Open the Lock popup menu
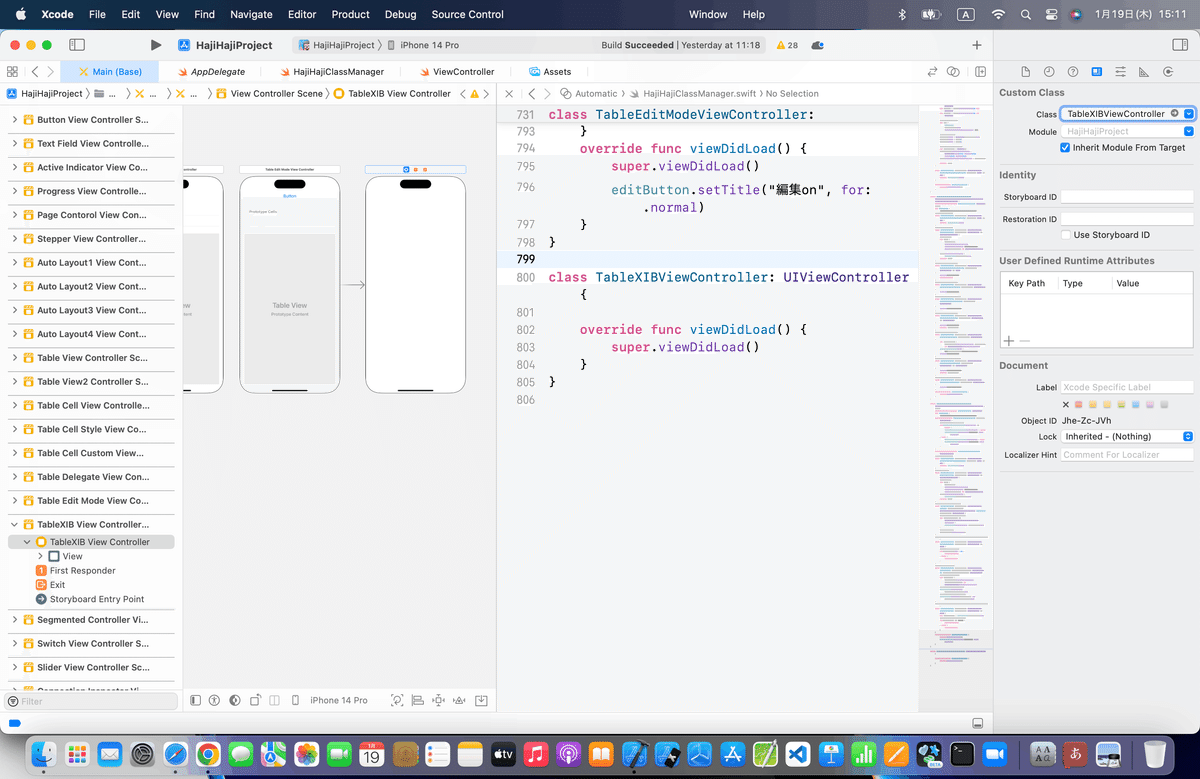 (x=1127, y=436)
